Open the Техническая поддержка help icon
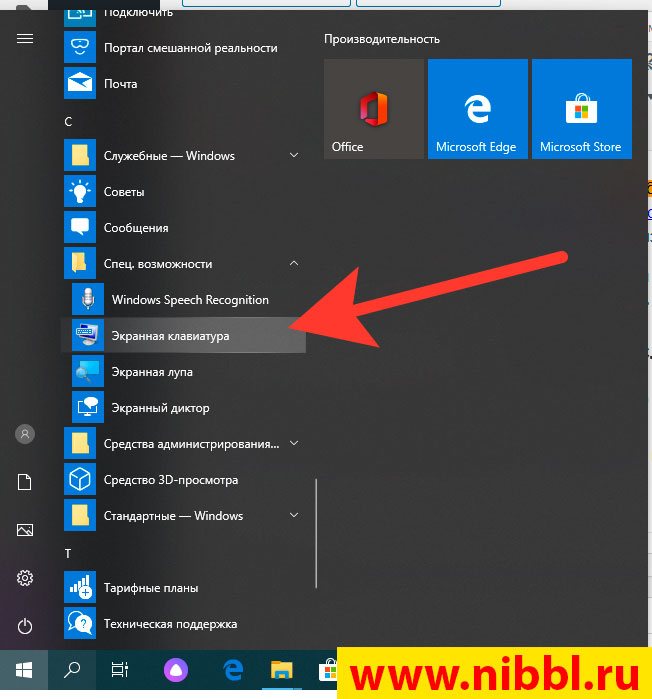652x699 pixels. (x=80, y=624)
